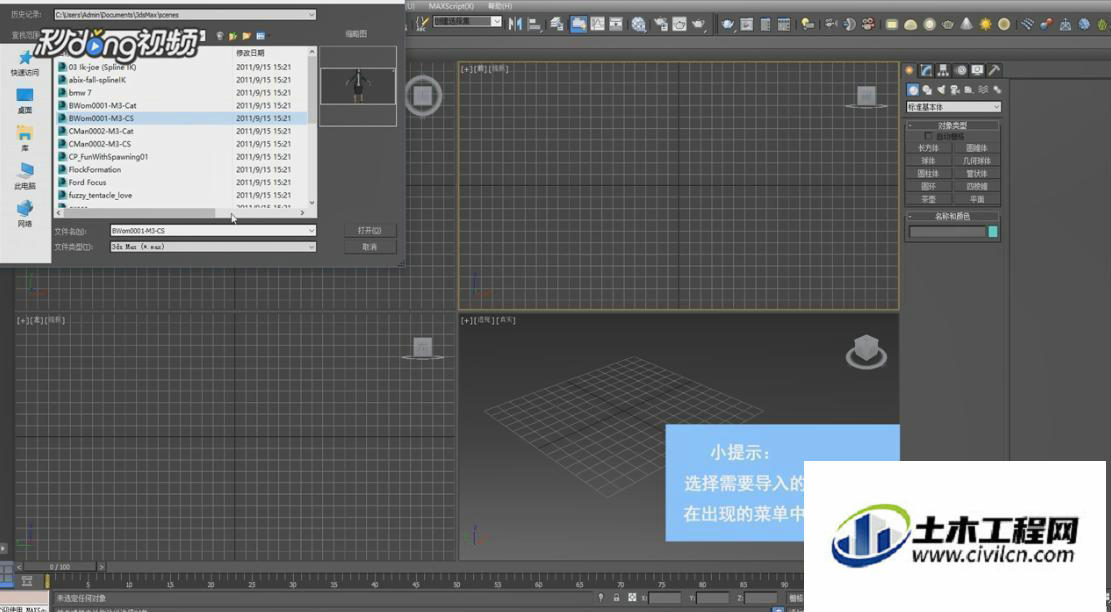Select file Ford Focus
1111x612 pixels.
82,182
